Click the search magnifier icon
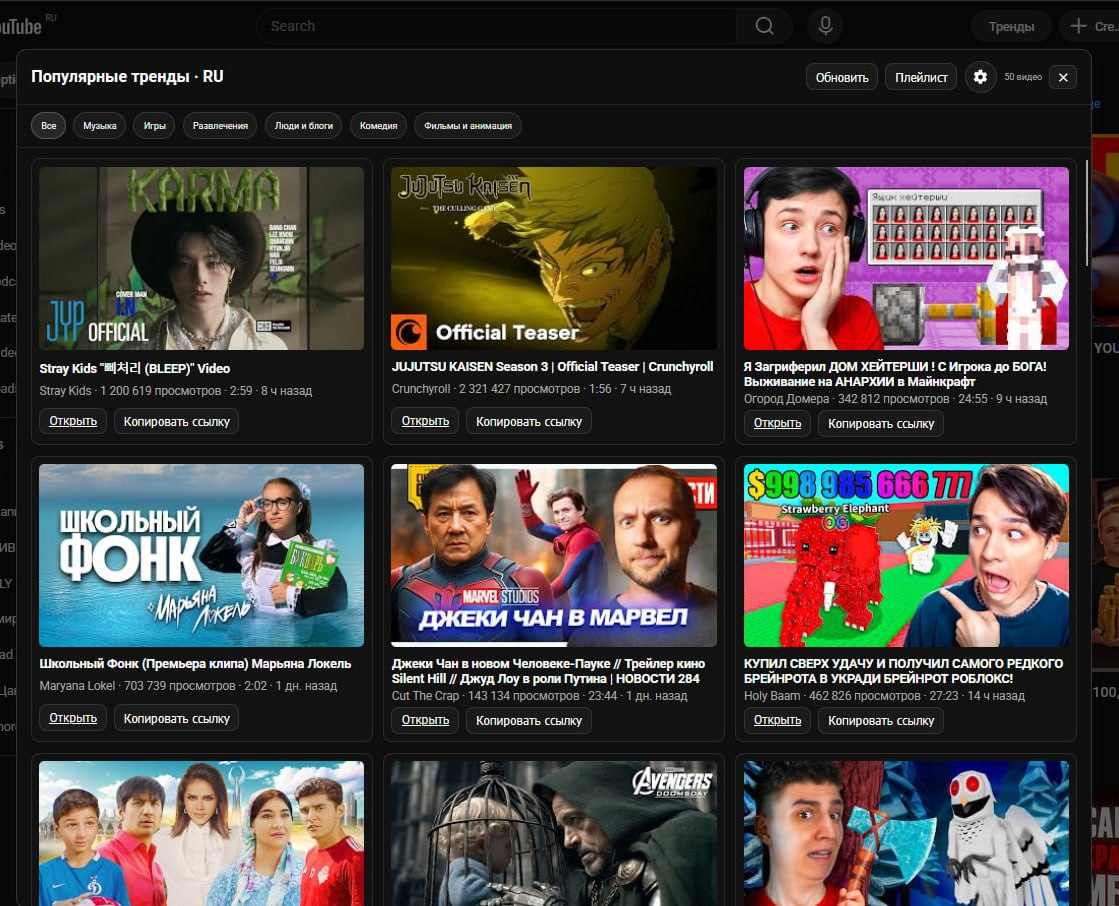The height and width of the screenshot is (906, 1119). [764, 26]
